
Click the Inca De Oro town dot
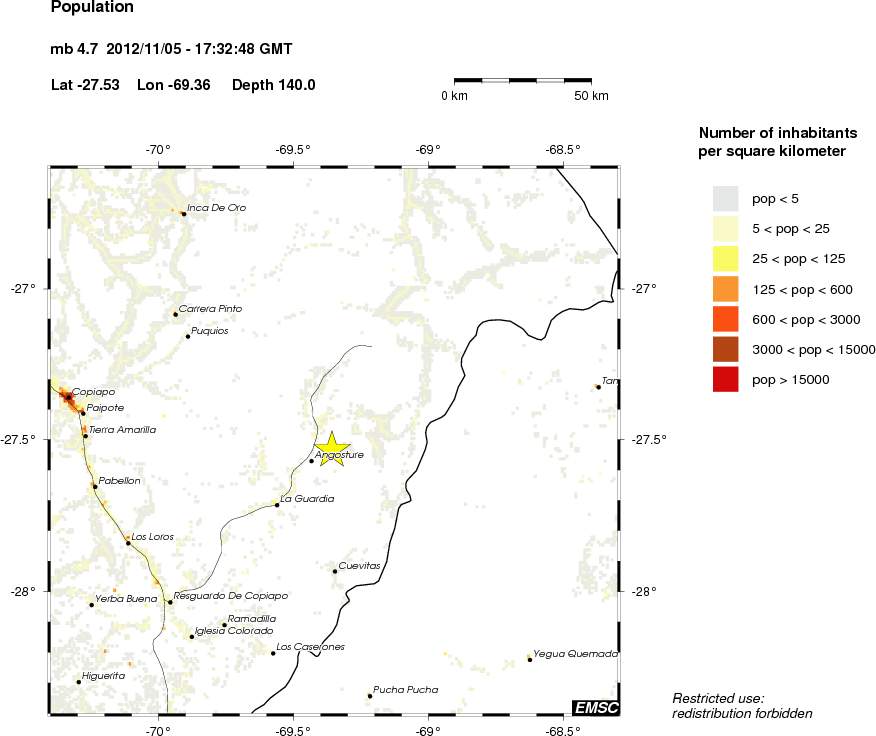coord(184,213)
